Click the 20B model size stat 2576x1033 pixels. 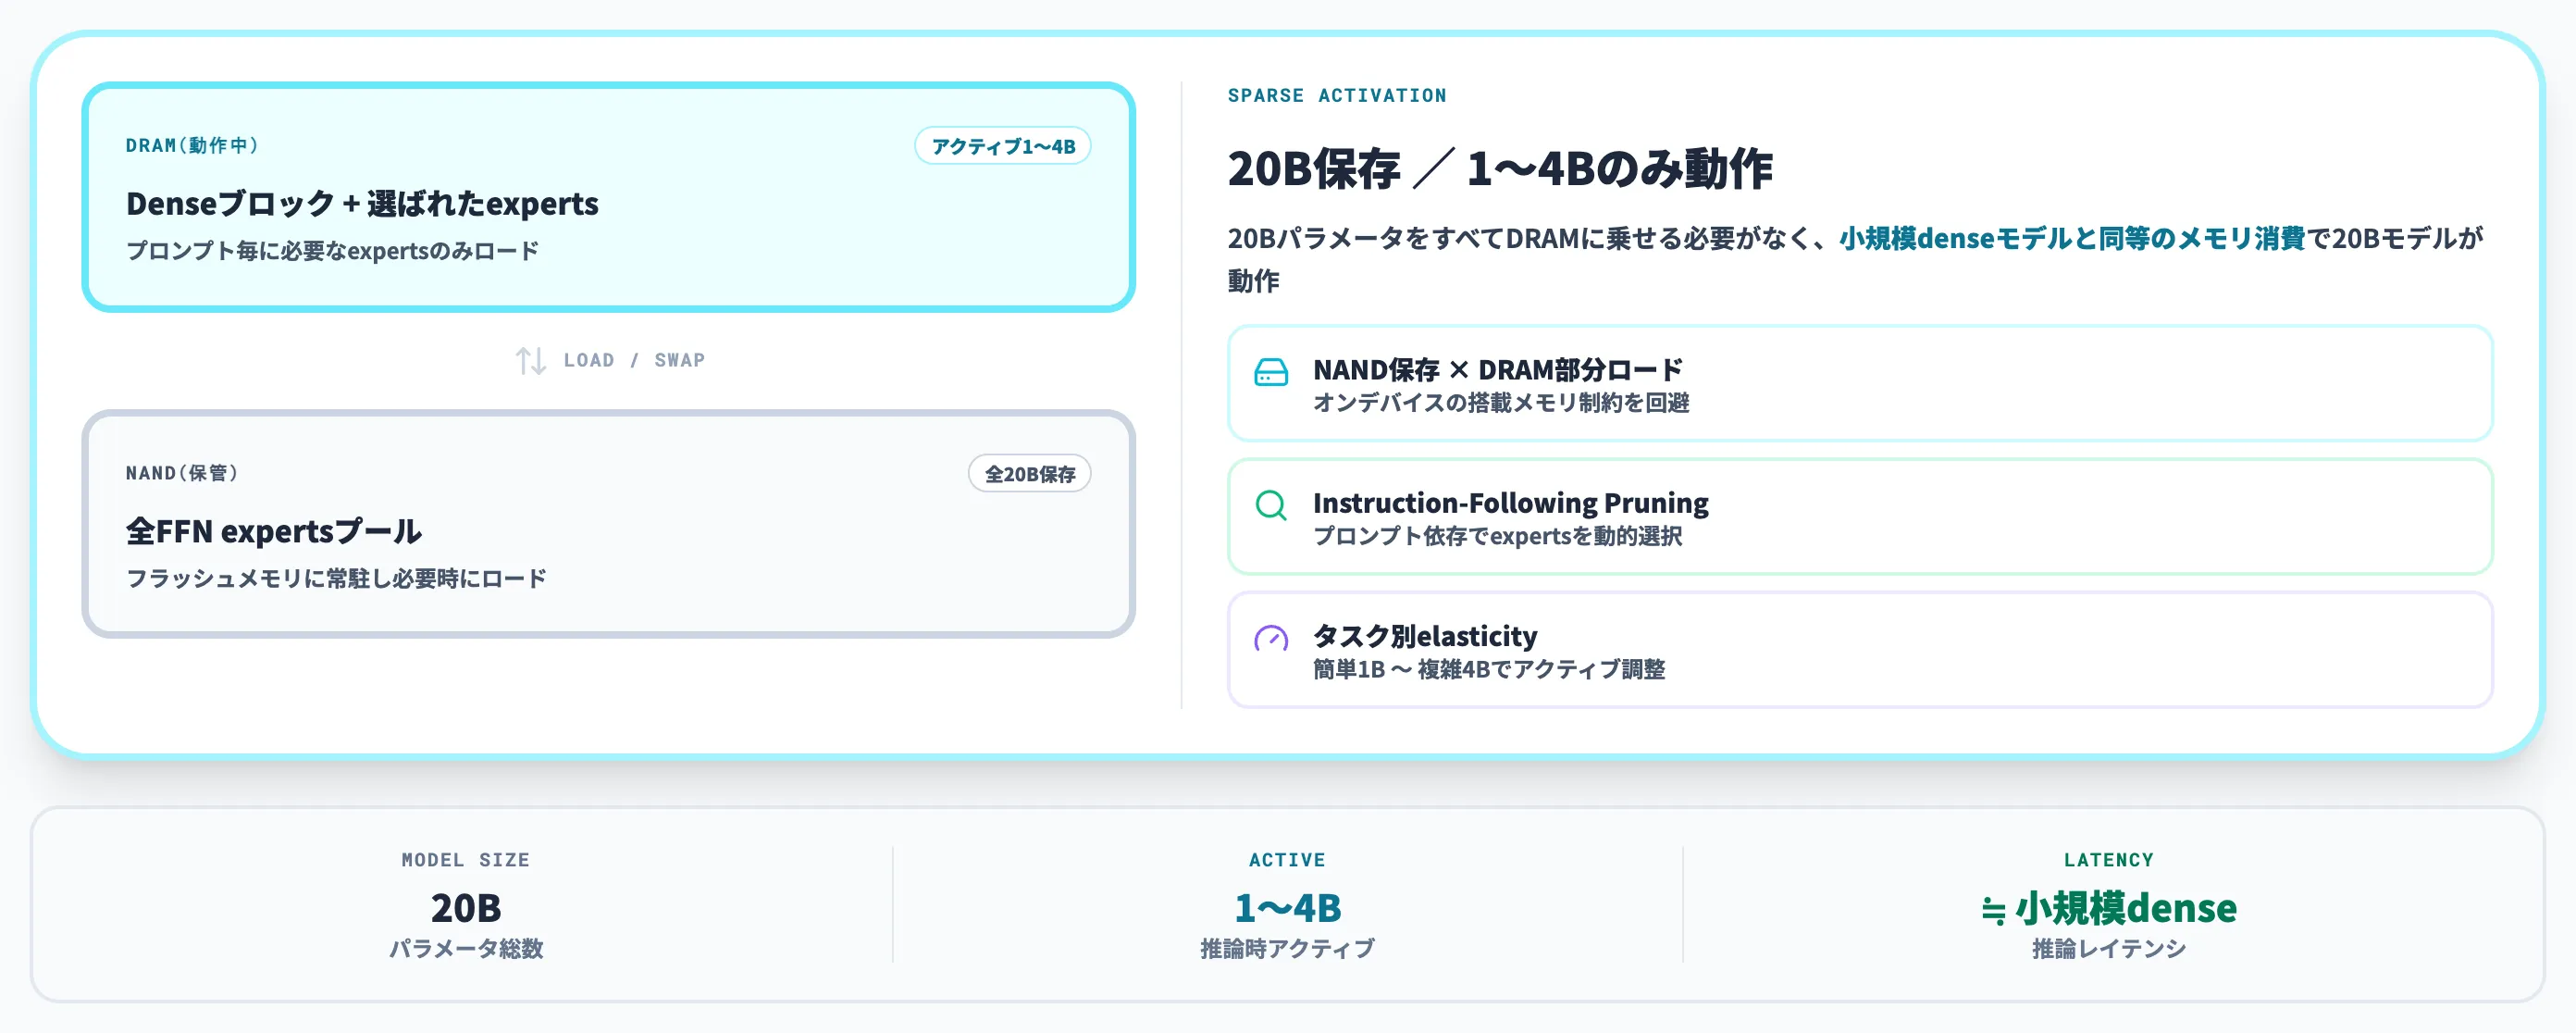466,907
